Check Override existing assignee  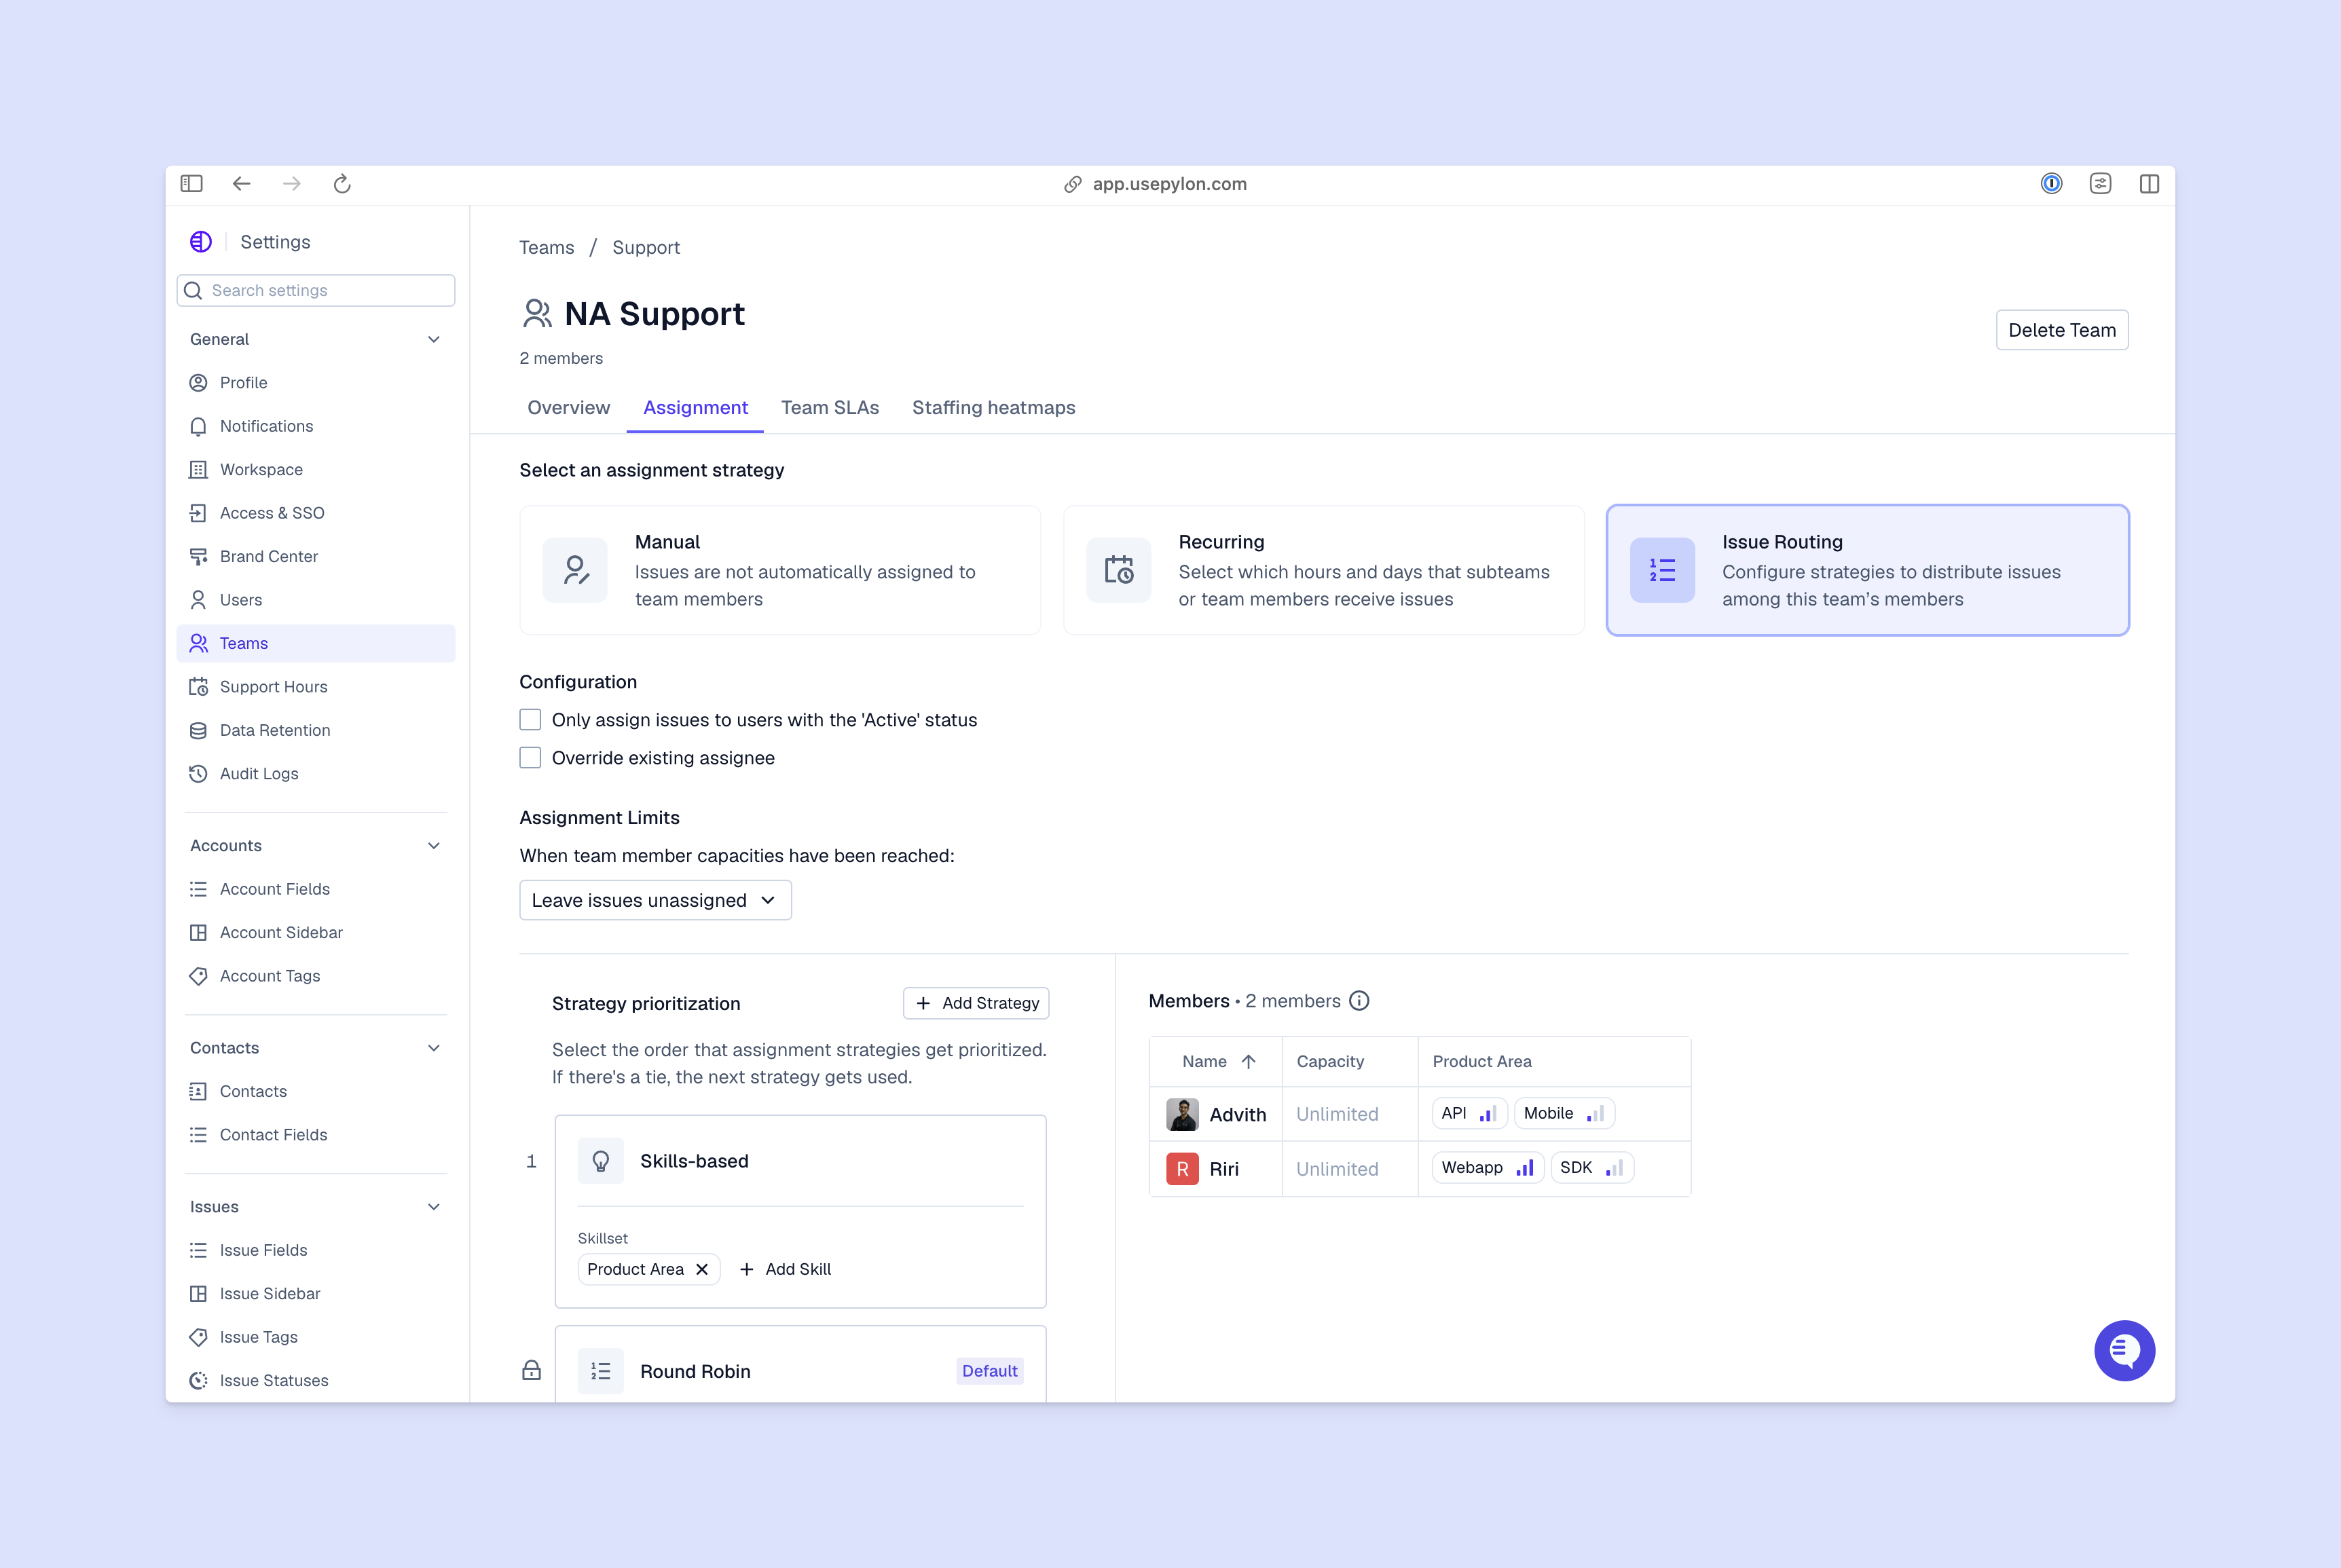click(x=530, y=758)
